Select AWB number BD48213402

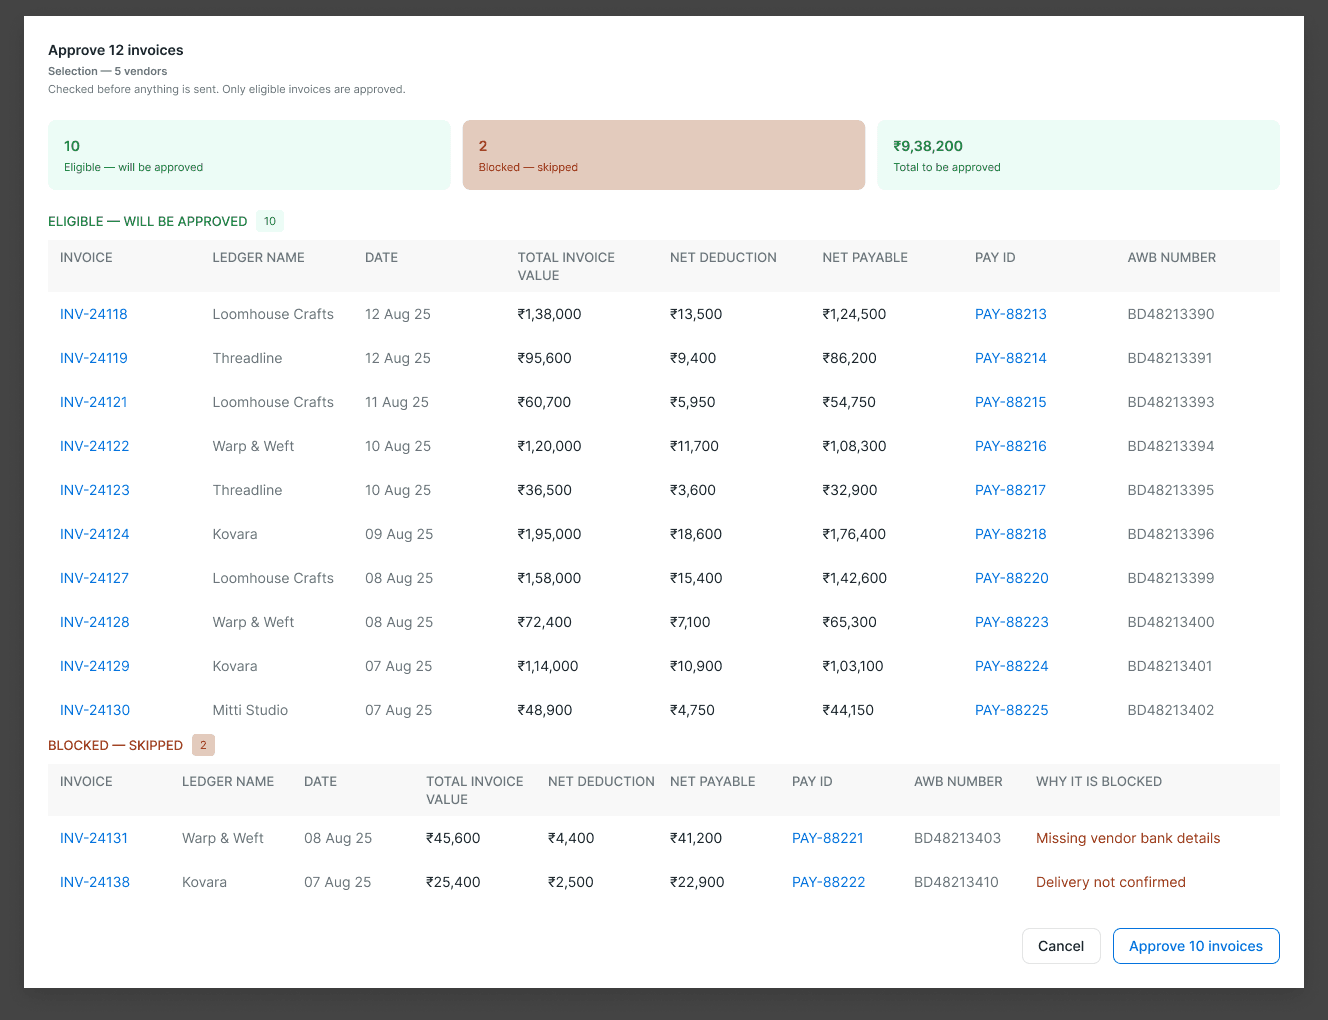(x=1171, y=710)
